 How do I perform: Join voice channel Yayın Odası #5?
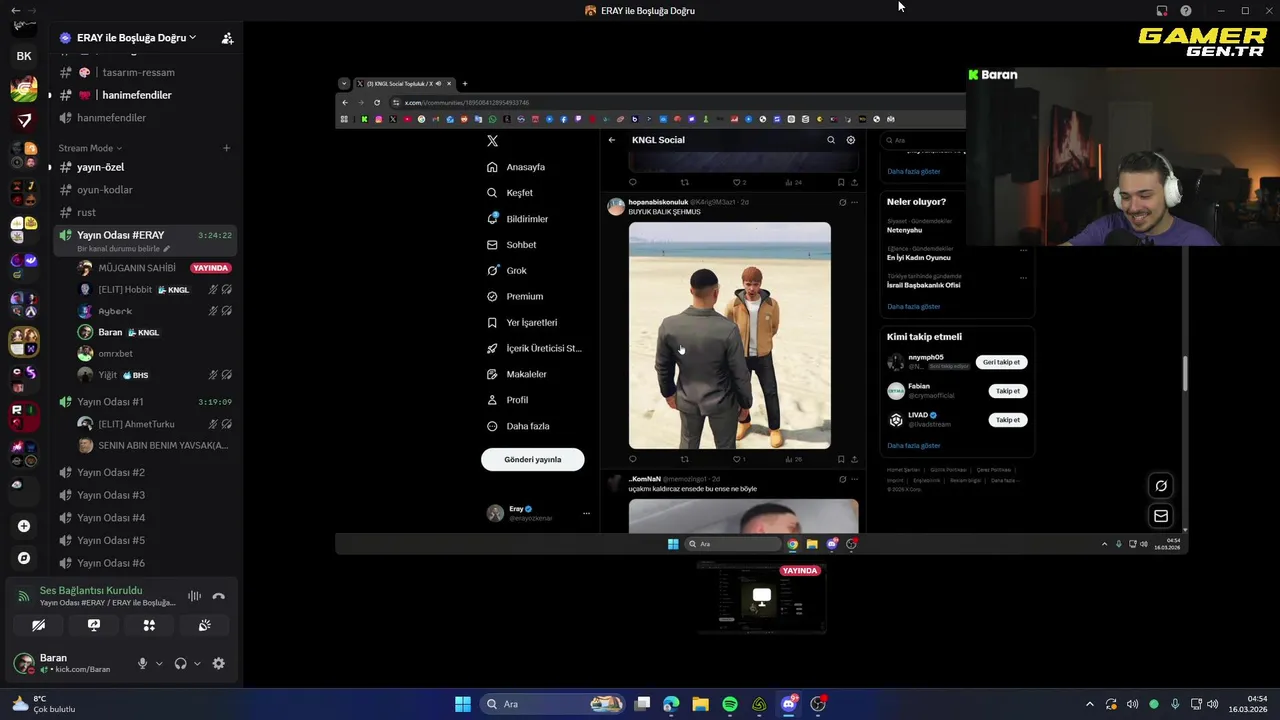click(x=144, y=540)
